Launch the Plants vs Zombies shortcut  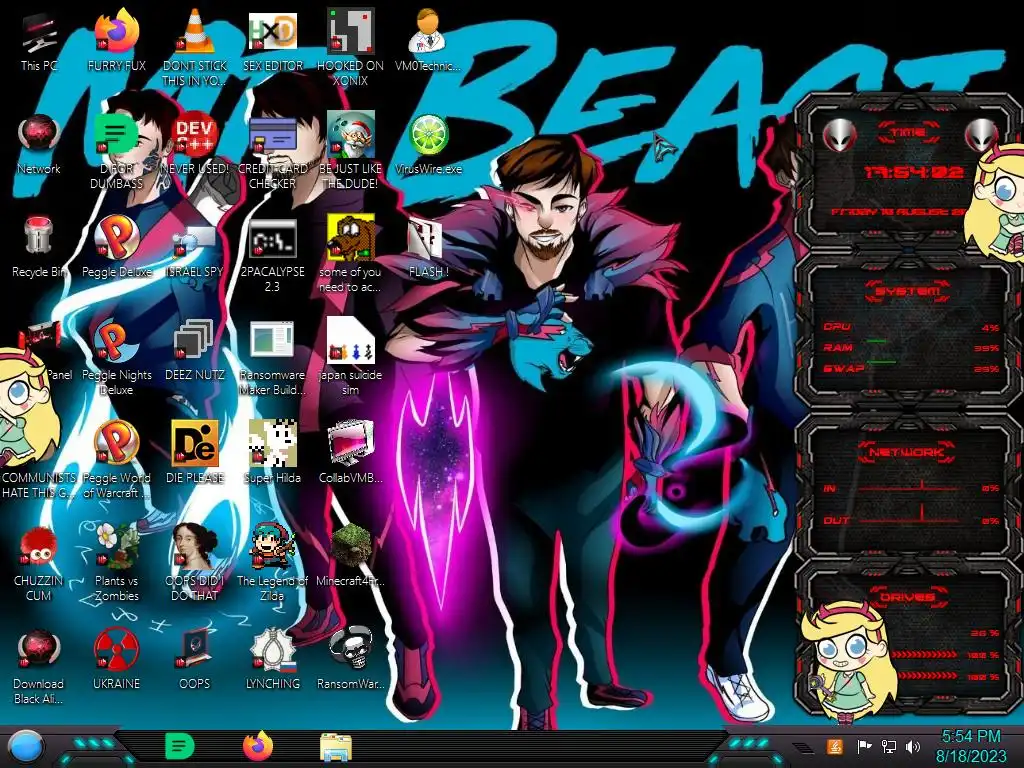pos(116,563)
